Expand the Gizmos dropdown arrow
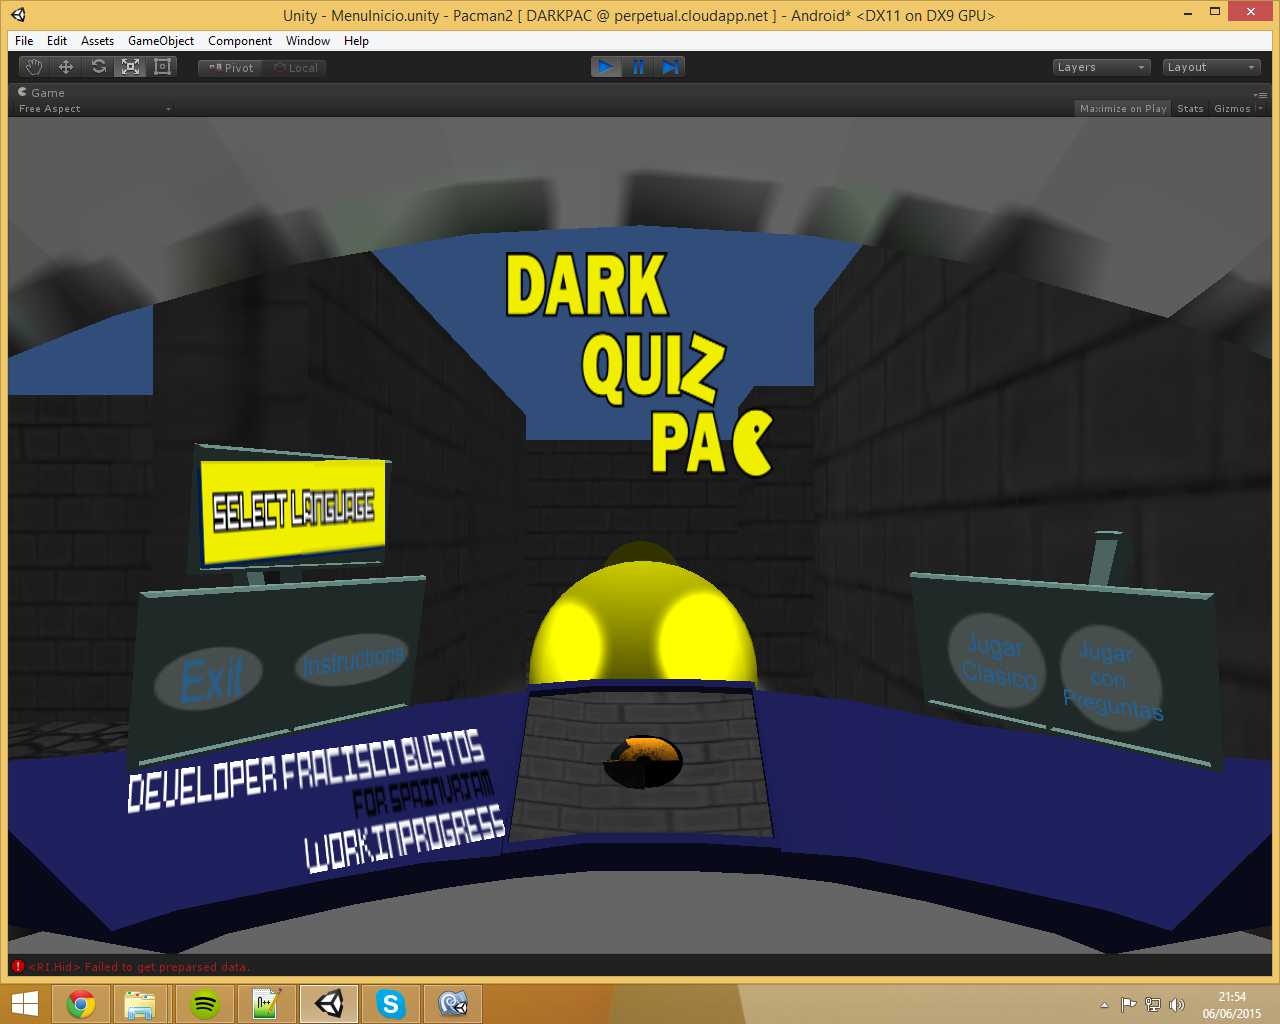 (x=1260, y=109)
